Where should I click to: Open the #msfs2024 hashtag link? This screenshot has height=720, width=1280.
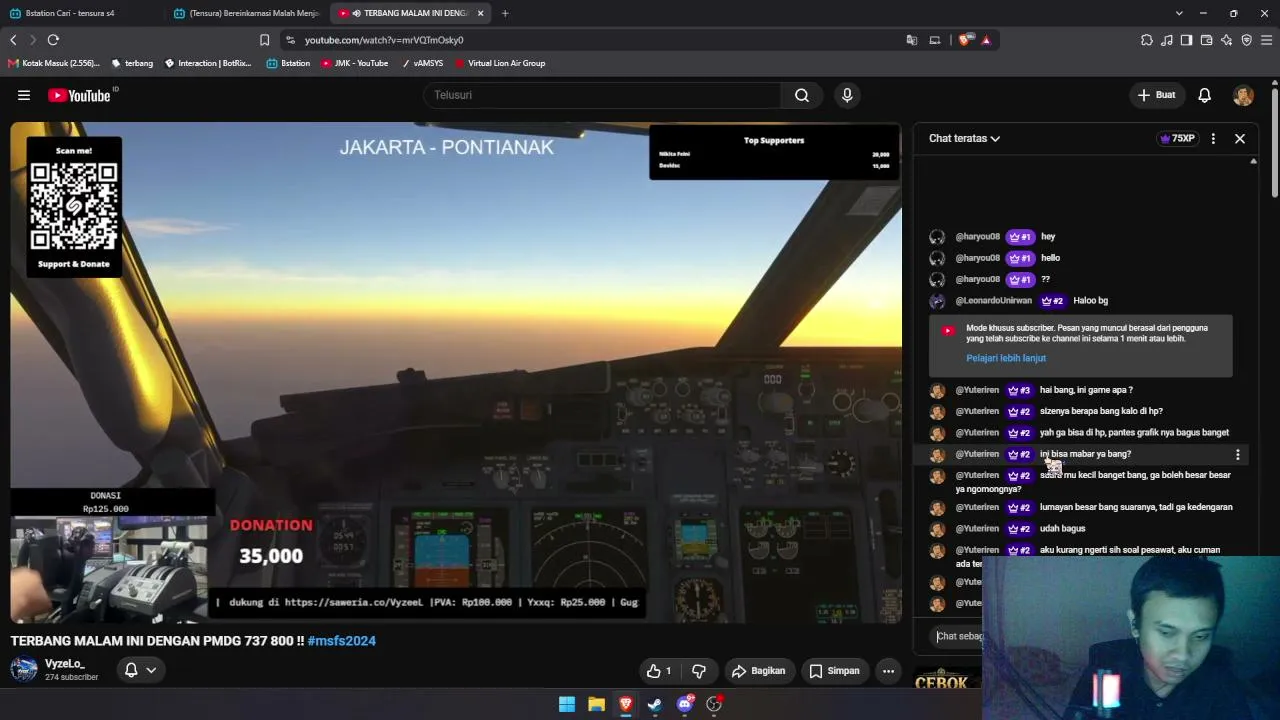point(342,641)
